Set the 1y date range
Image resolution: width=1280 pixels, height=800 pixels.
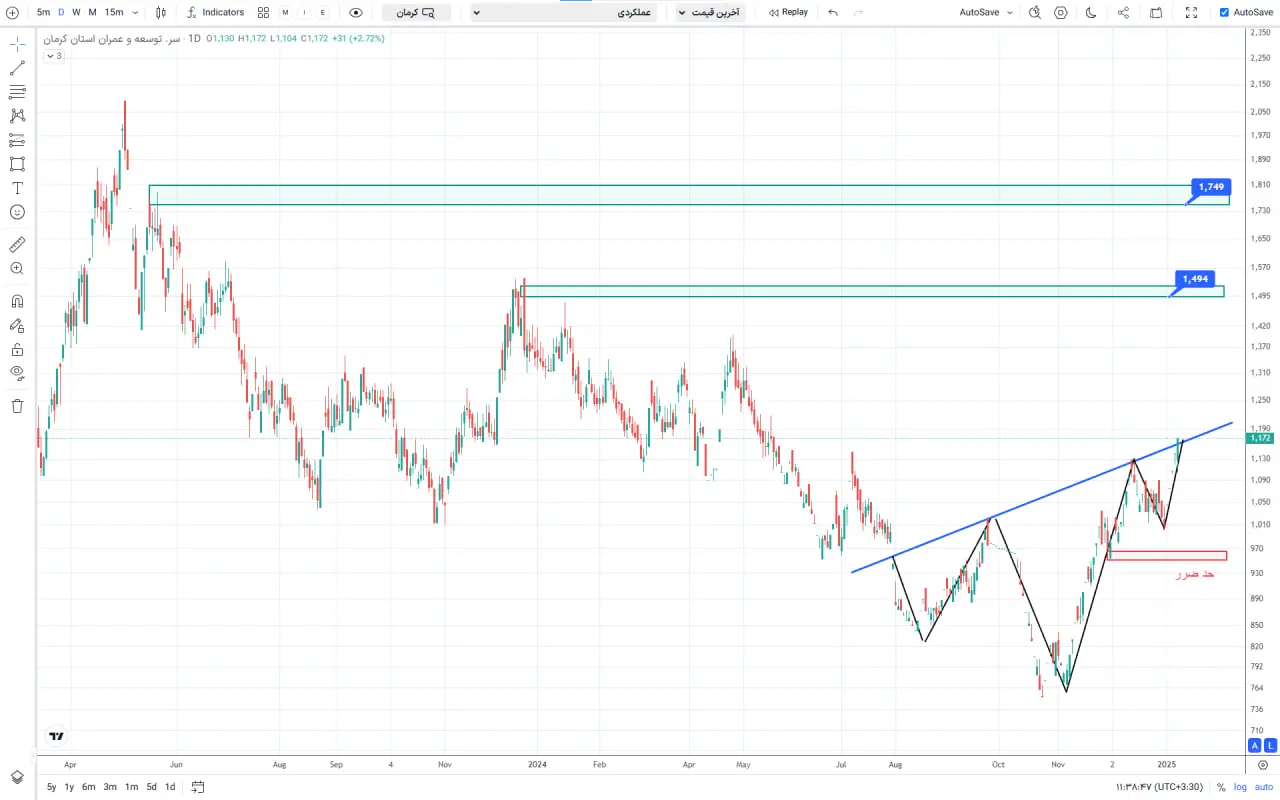tap(69, 787)
